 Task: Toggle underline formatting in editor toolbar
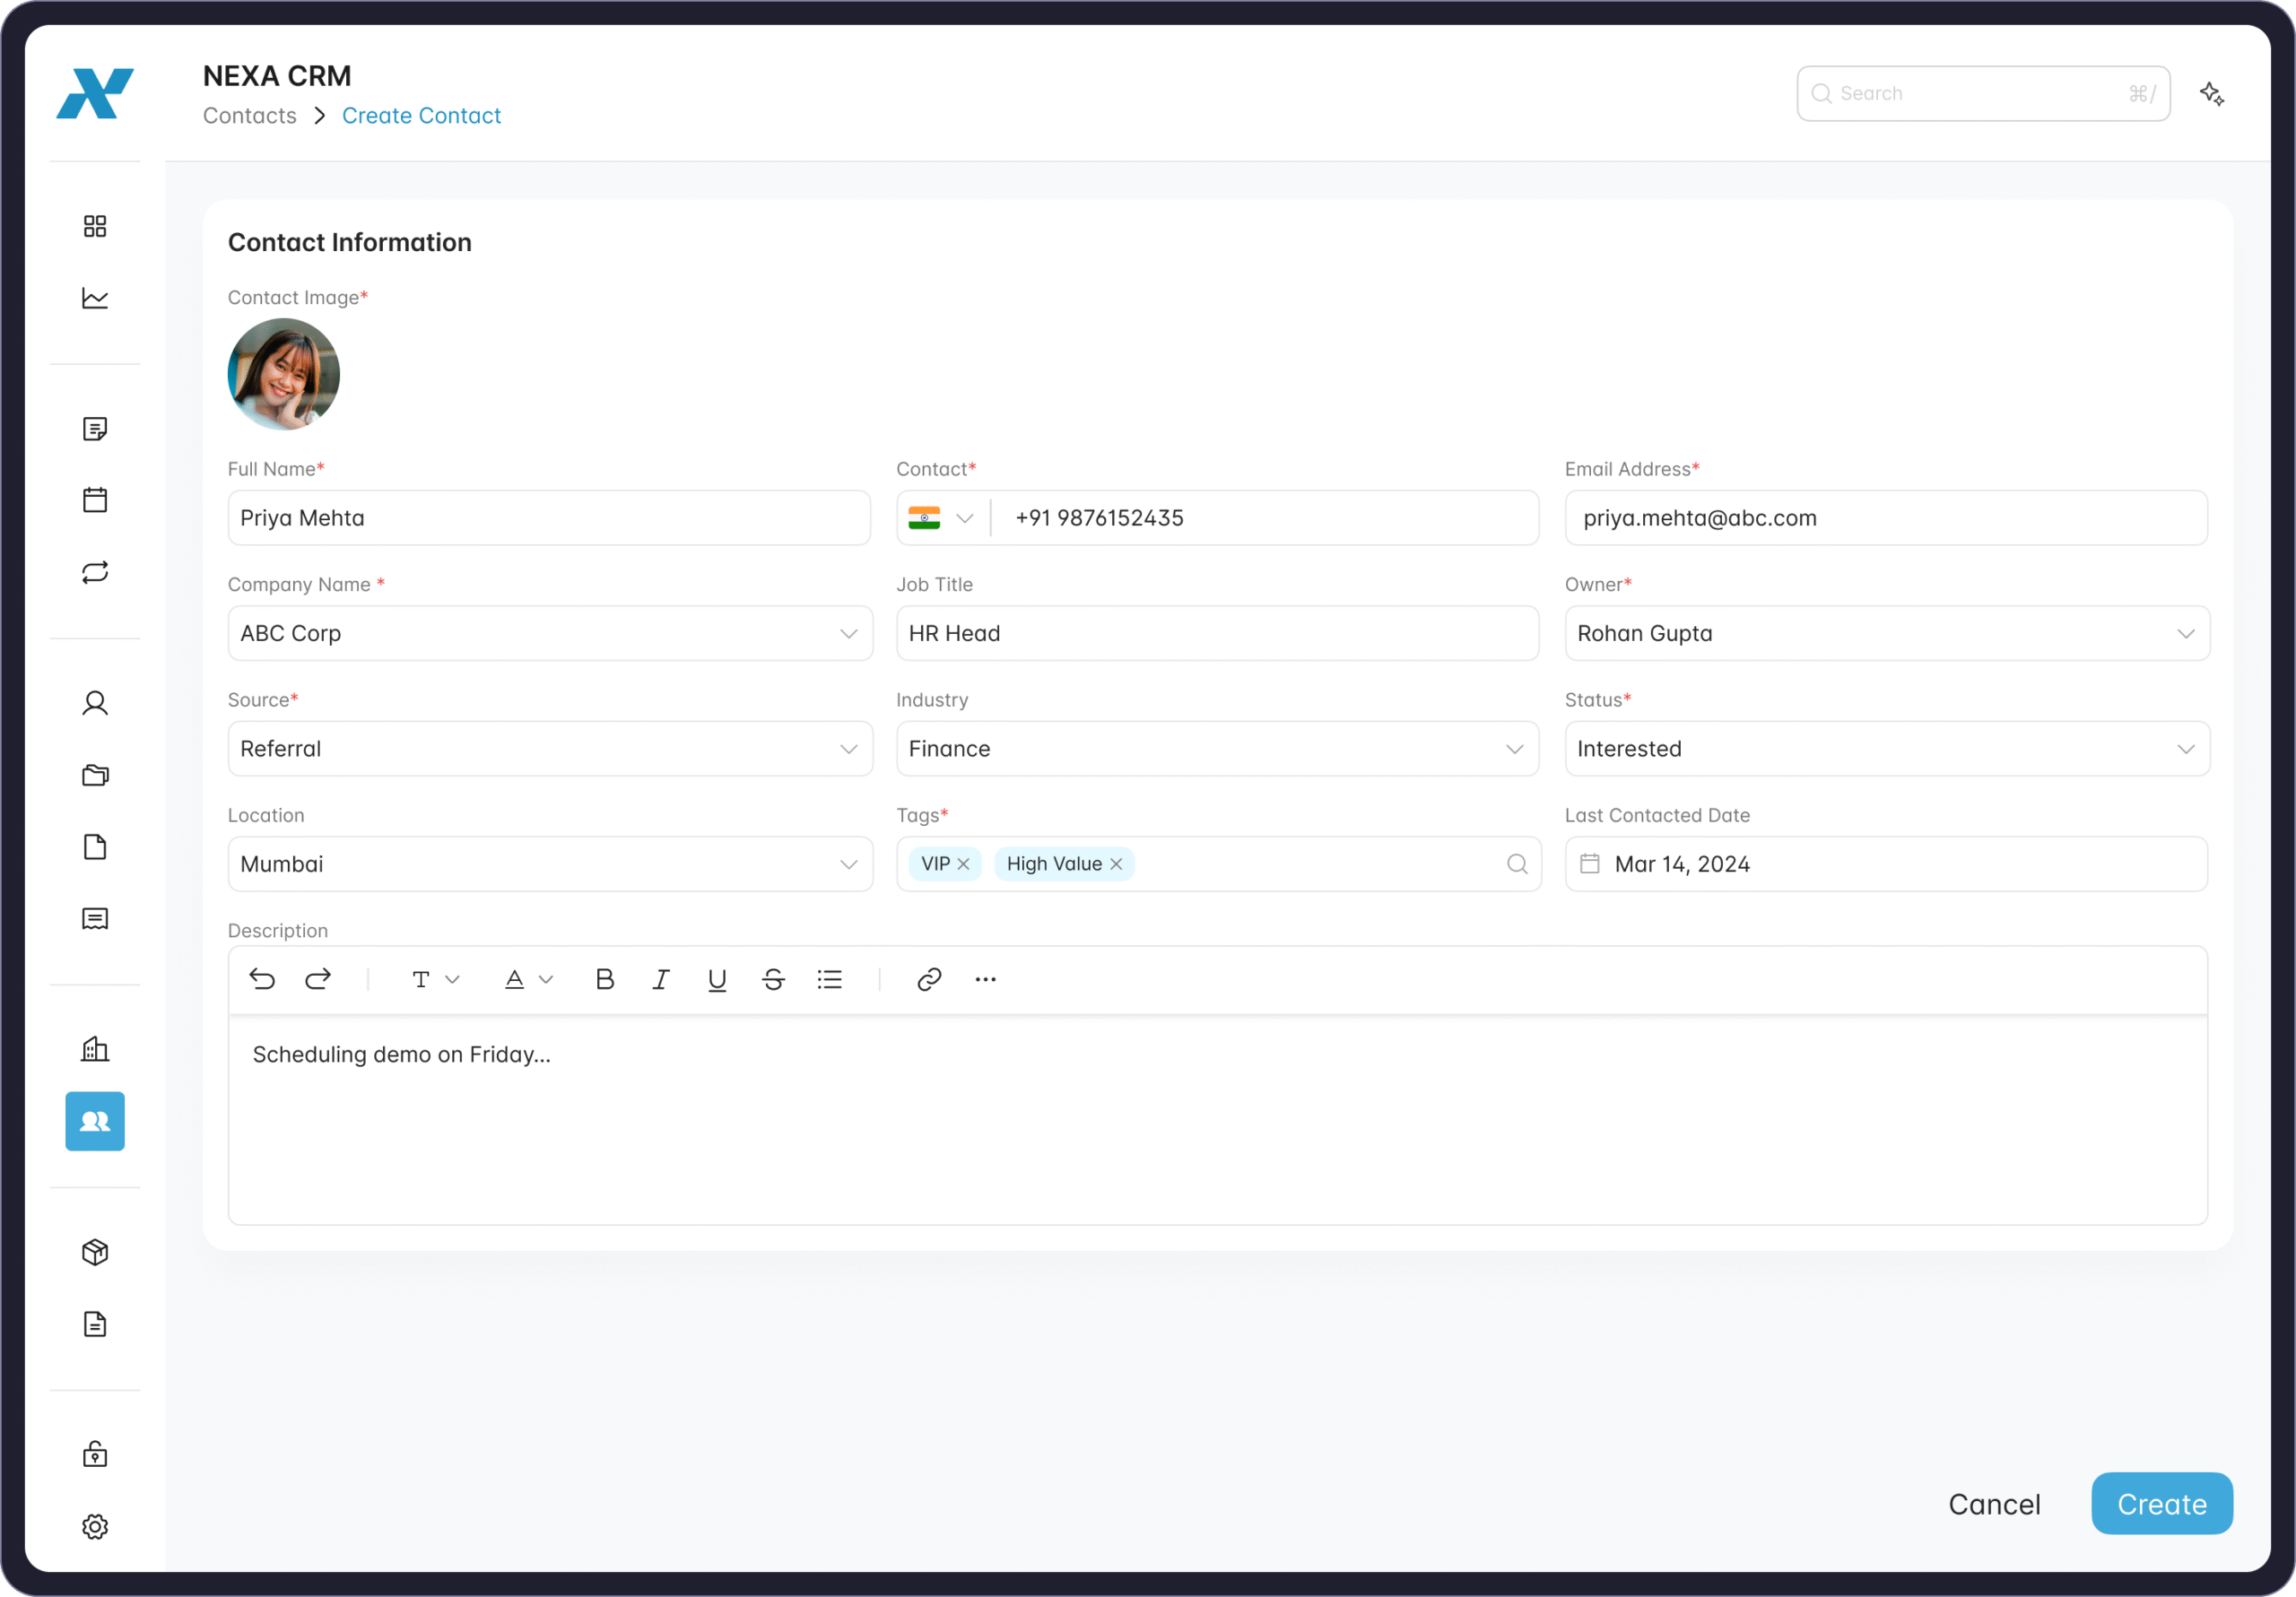pos(716,979)
